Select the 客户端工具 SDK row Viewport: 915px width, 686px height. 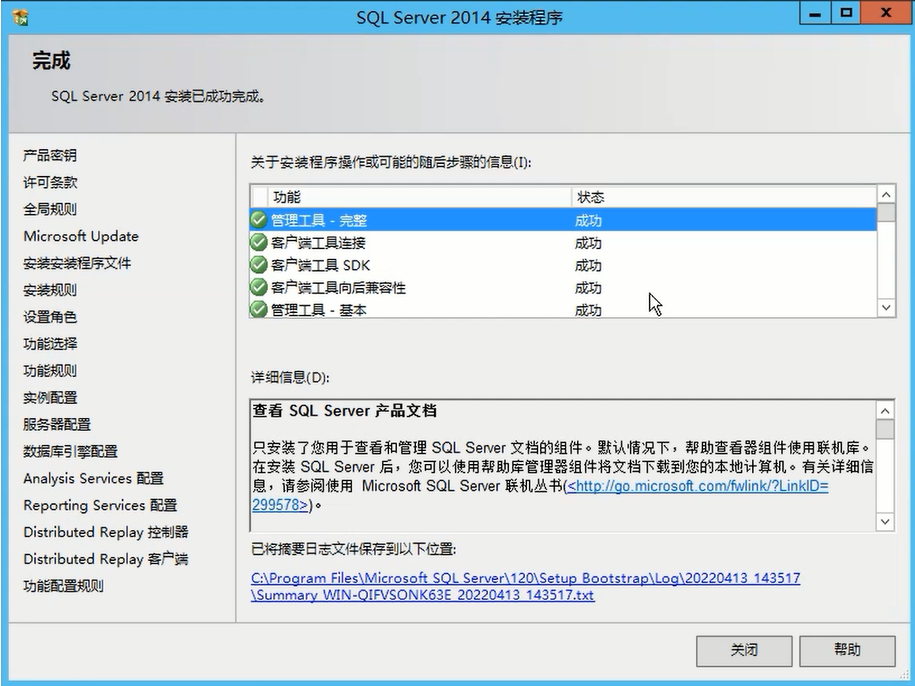[x=563, y=265]
